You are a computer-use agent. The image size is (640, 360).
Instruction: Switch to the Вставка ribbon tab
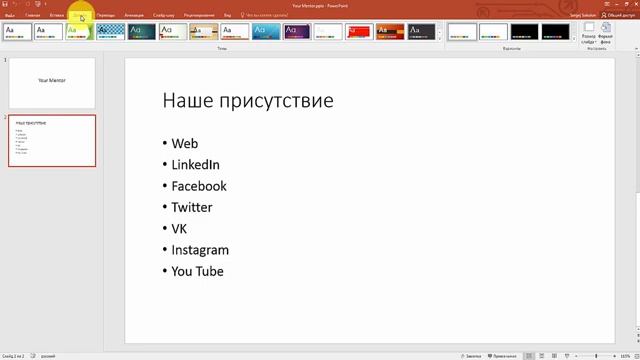(x=57, y=15)
